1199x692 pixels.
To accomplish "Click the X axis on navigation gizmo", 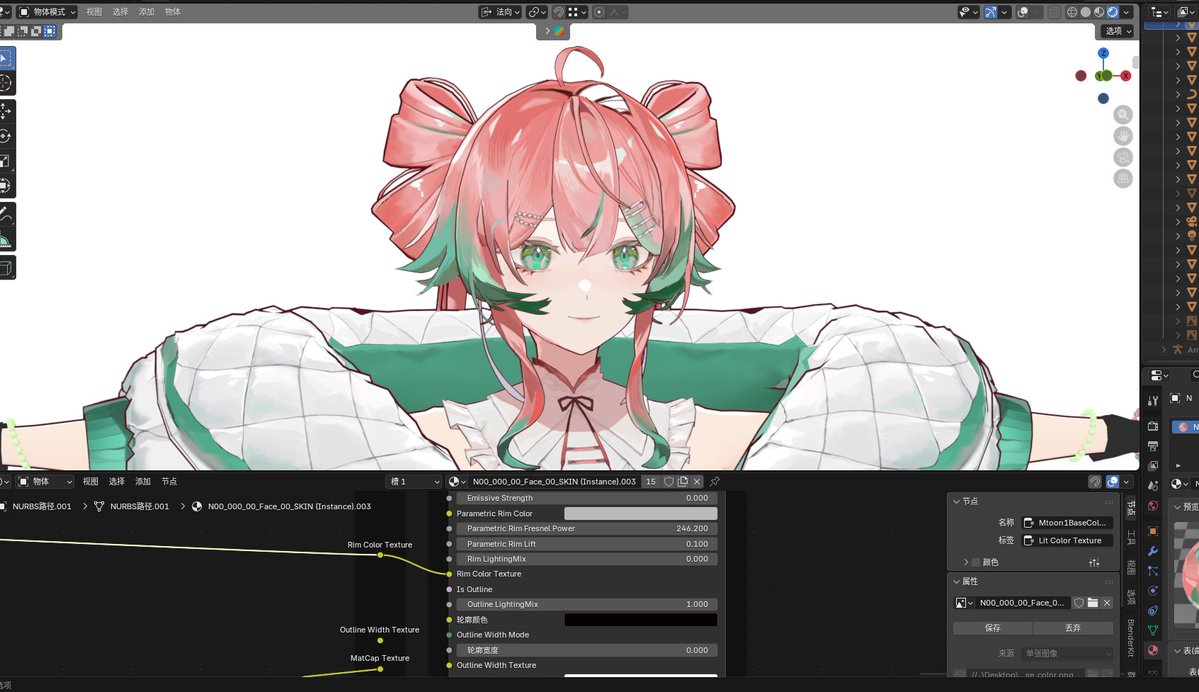I will 1125,76.
